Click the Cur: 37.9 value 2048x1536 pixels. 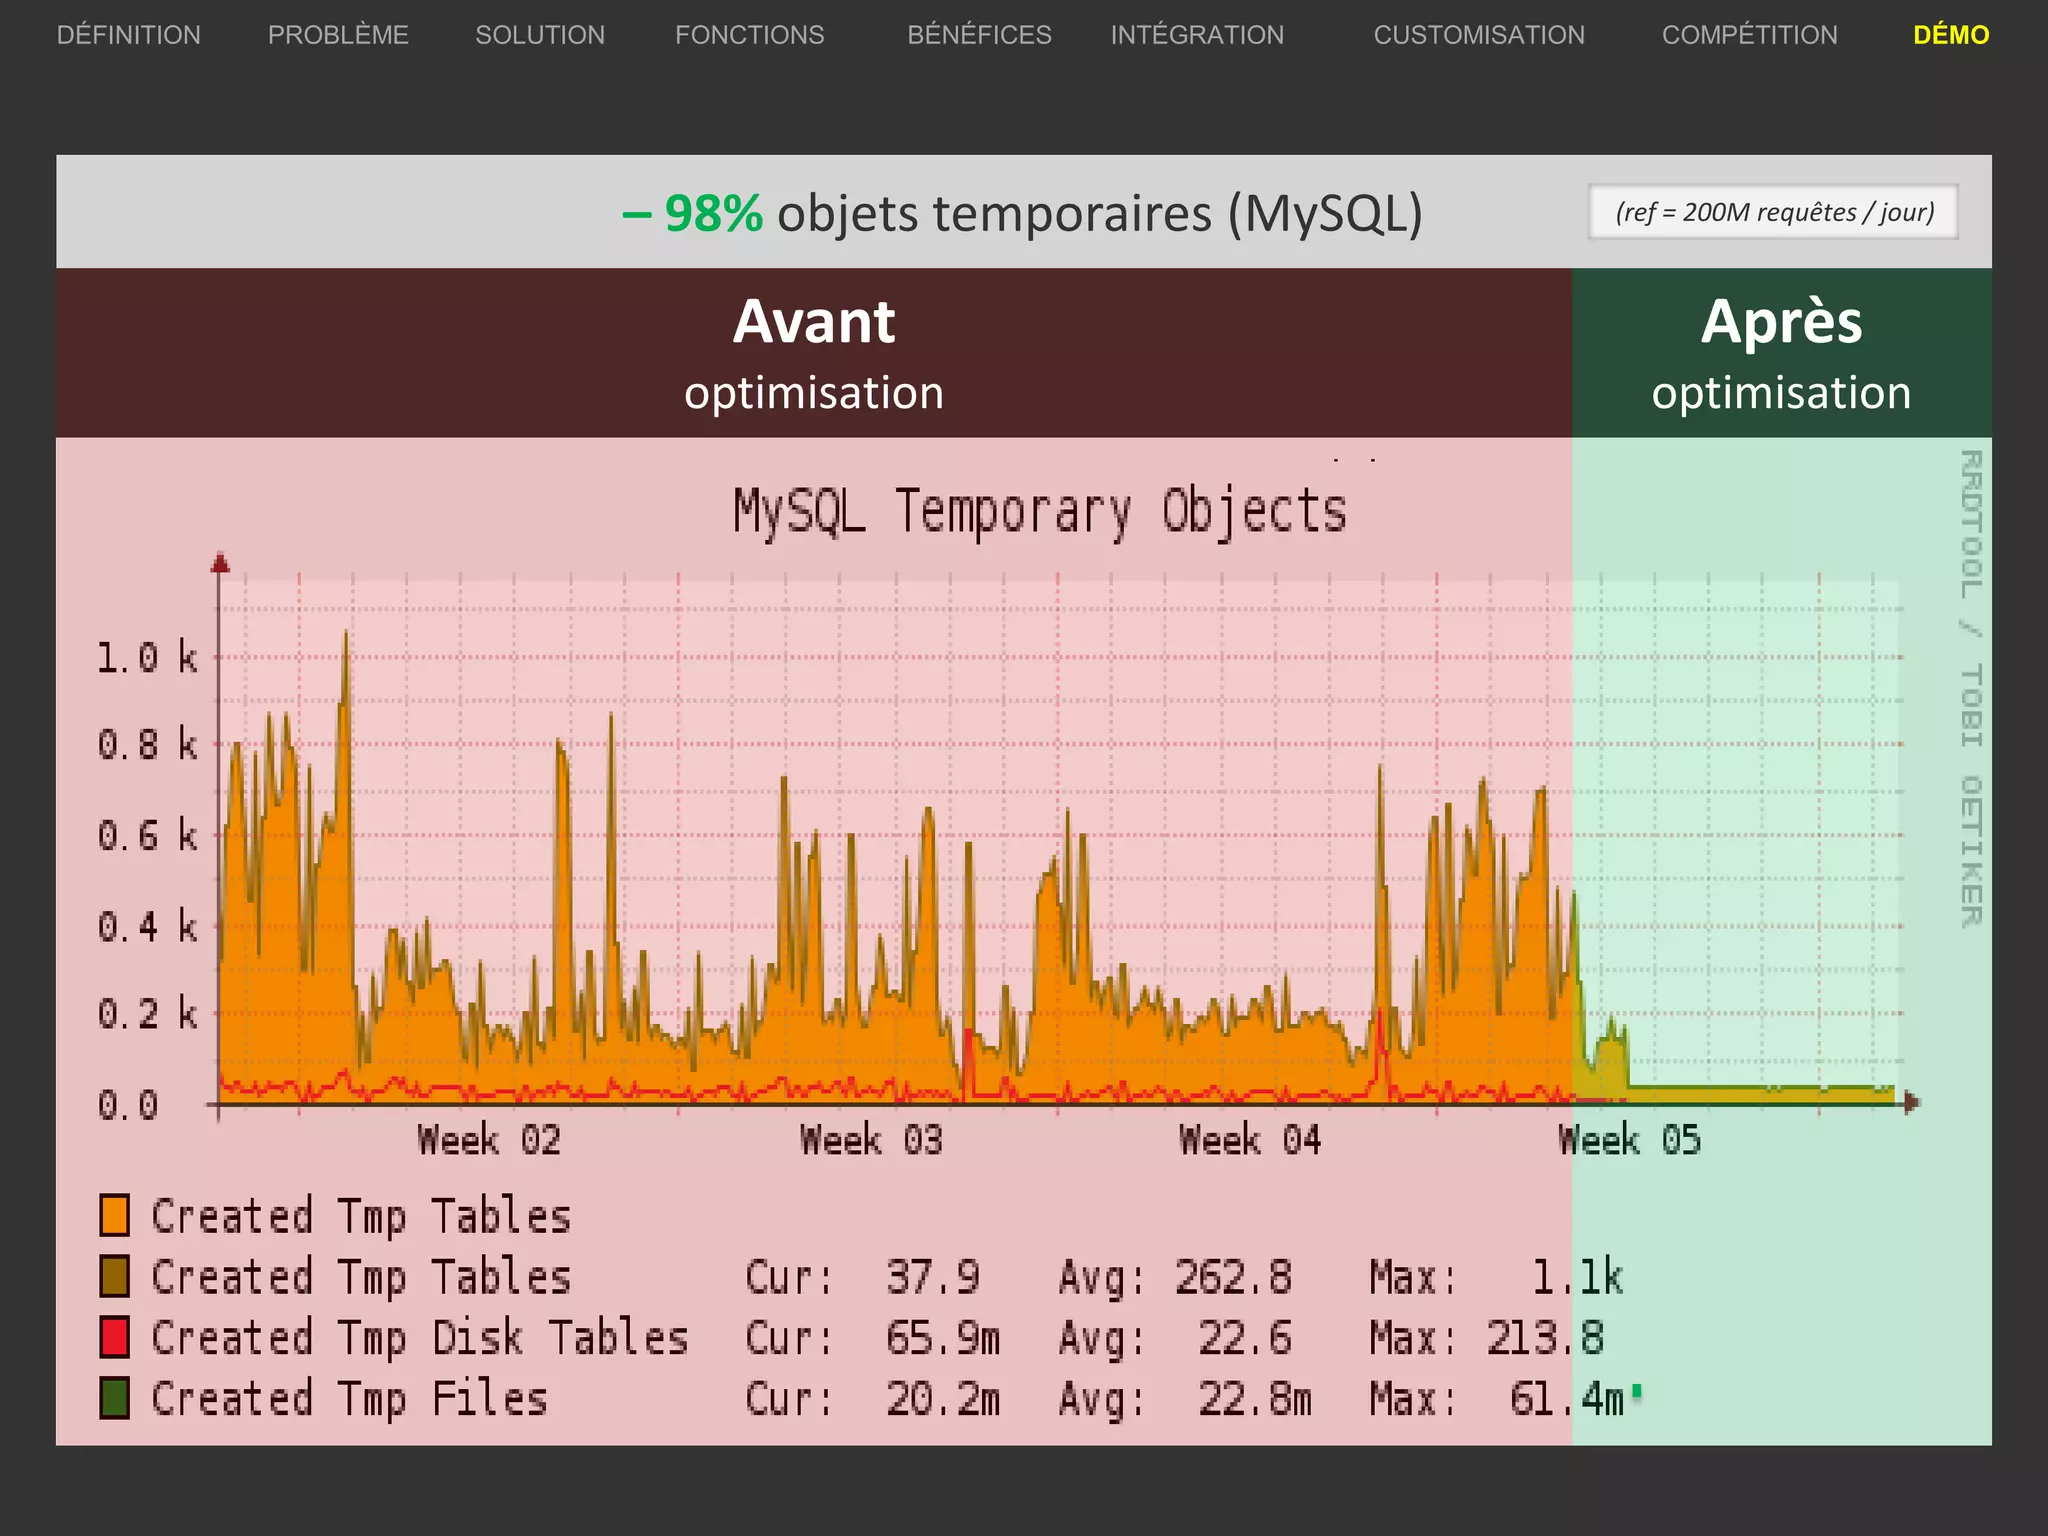(863, 1278)
